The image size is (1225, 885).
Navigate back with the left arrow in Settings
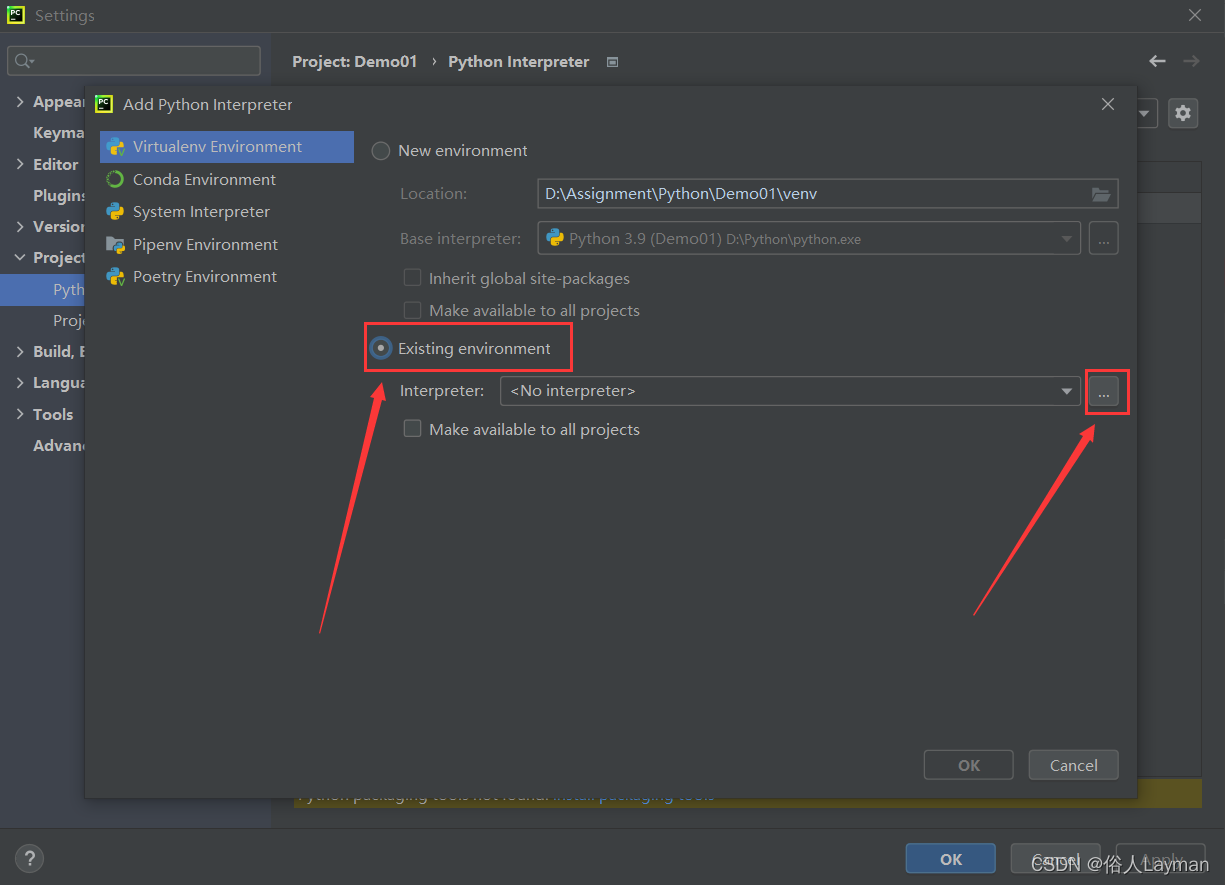point(1157,61)
